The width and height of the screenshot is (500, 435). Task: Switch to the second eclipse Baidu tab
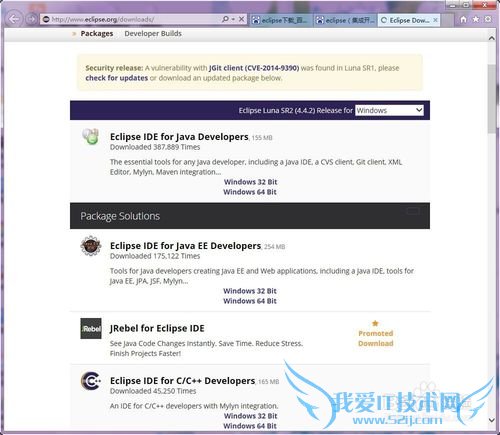coord(345,20)
